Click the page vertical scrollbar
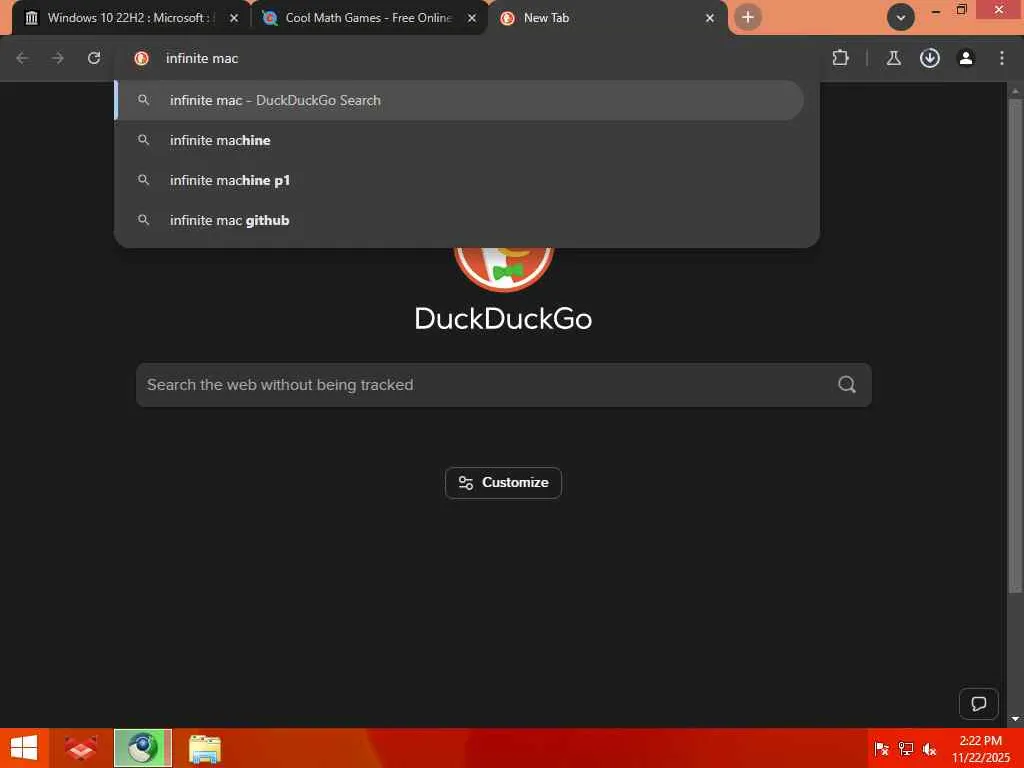This screenshot has width=1024, height=768. (1014, 346)
